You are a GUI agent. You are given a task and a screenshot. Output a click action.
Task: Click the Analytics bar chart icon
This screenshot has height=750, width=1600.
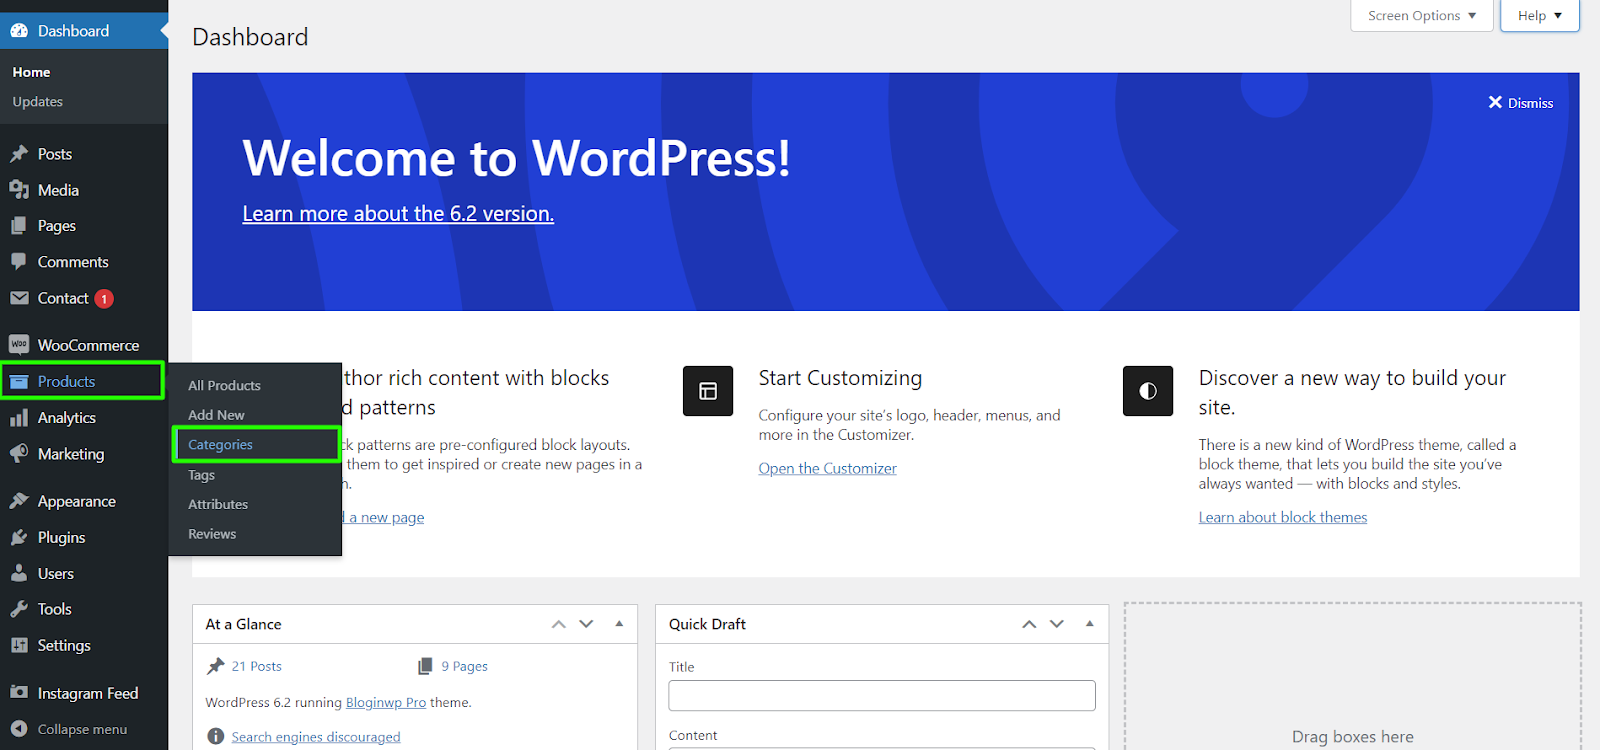point(19,418)
